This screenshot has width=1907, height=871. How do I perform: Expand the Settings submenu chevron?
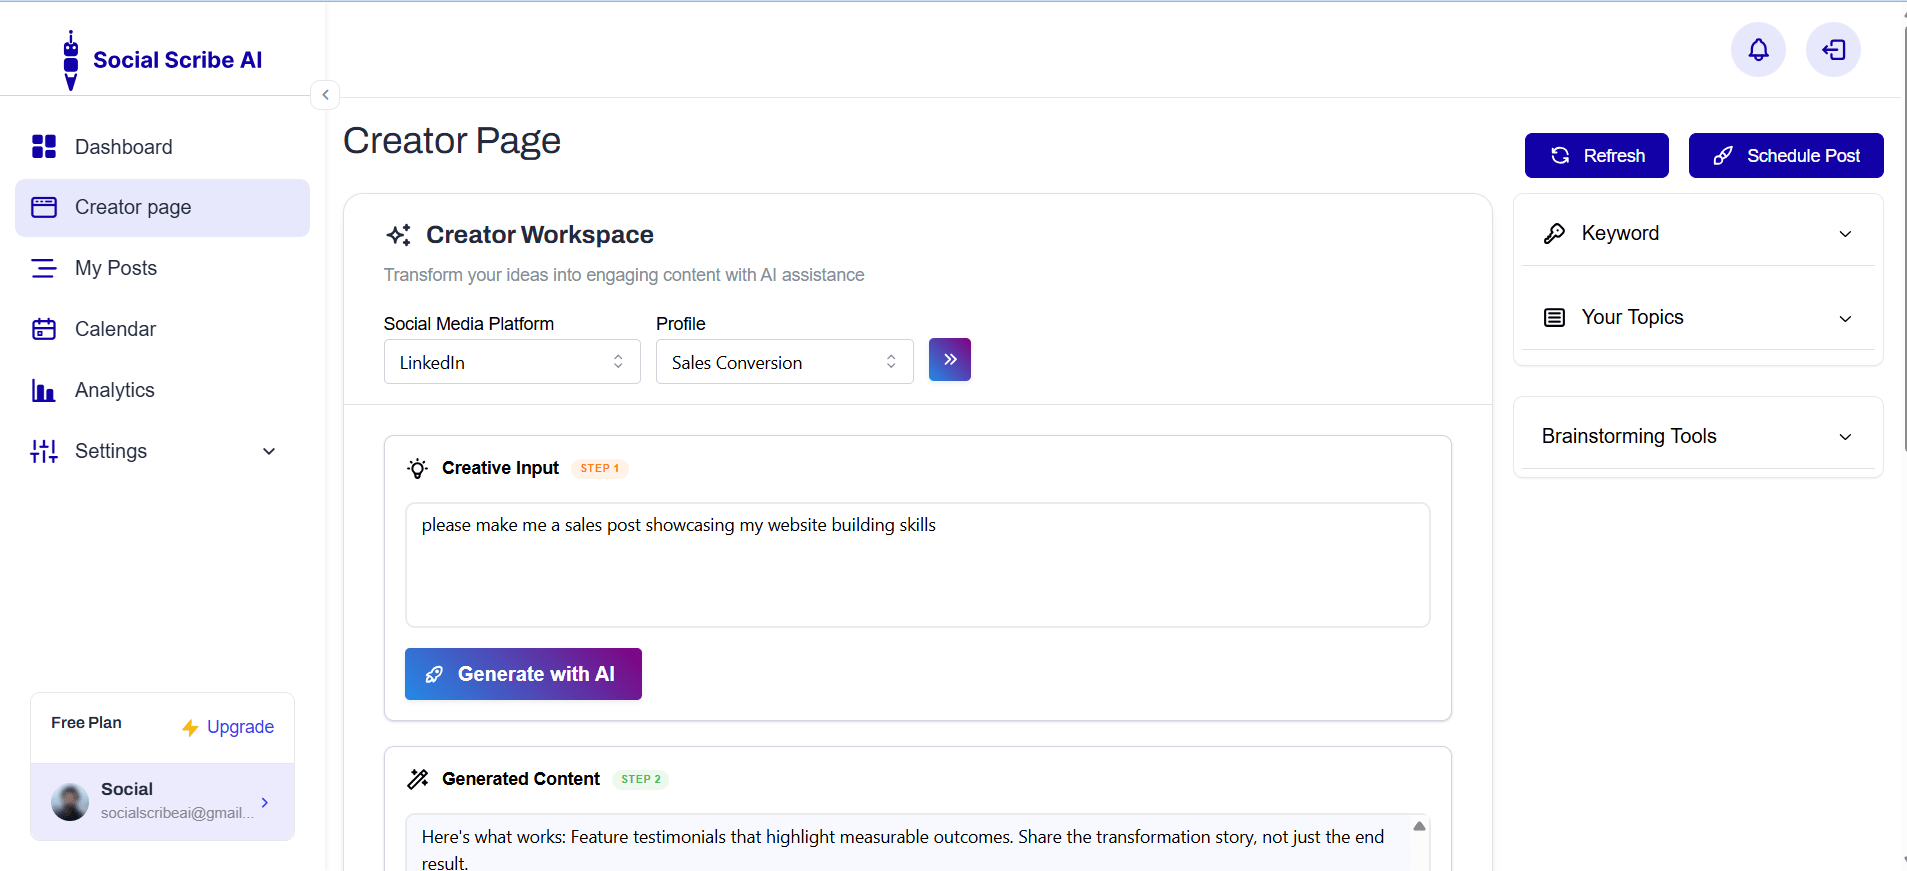269,451
